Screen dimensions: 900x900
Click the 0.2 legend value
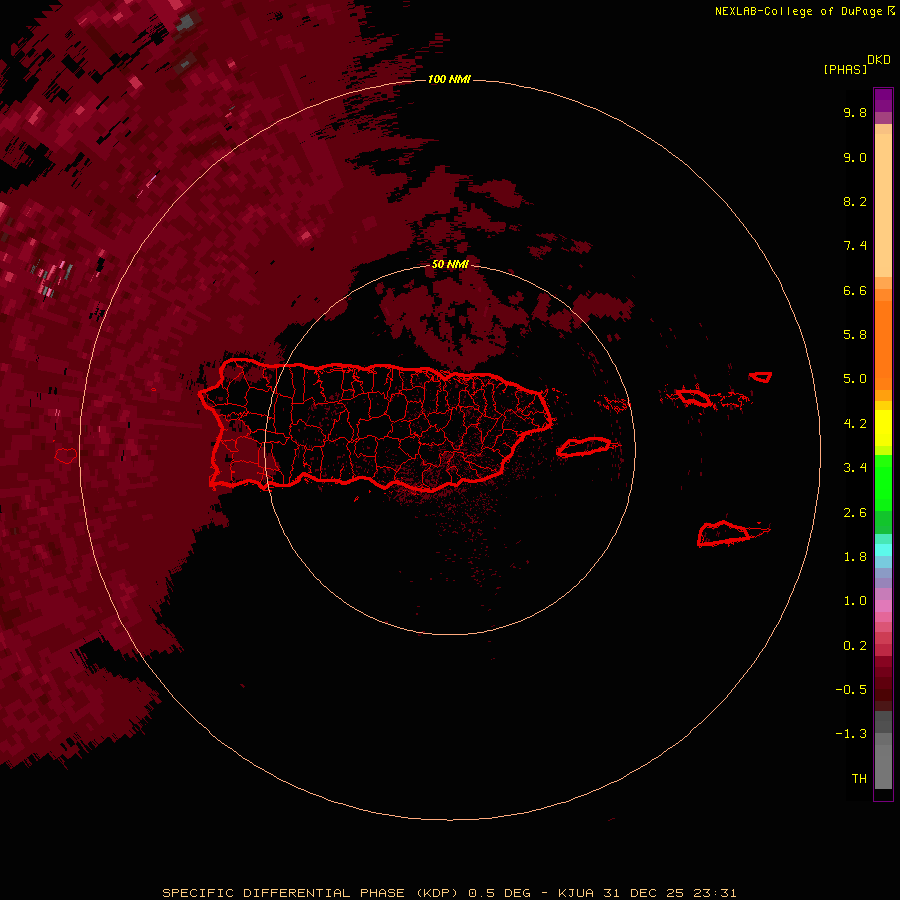click(855, 646)
